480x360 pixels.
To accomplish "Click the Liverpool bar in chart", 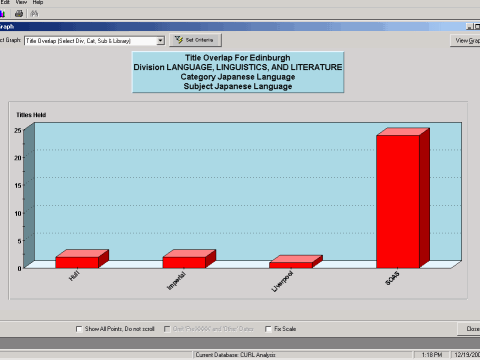I will coord(291,265).
